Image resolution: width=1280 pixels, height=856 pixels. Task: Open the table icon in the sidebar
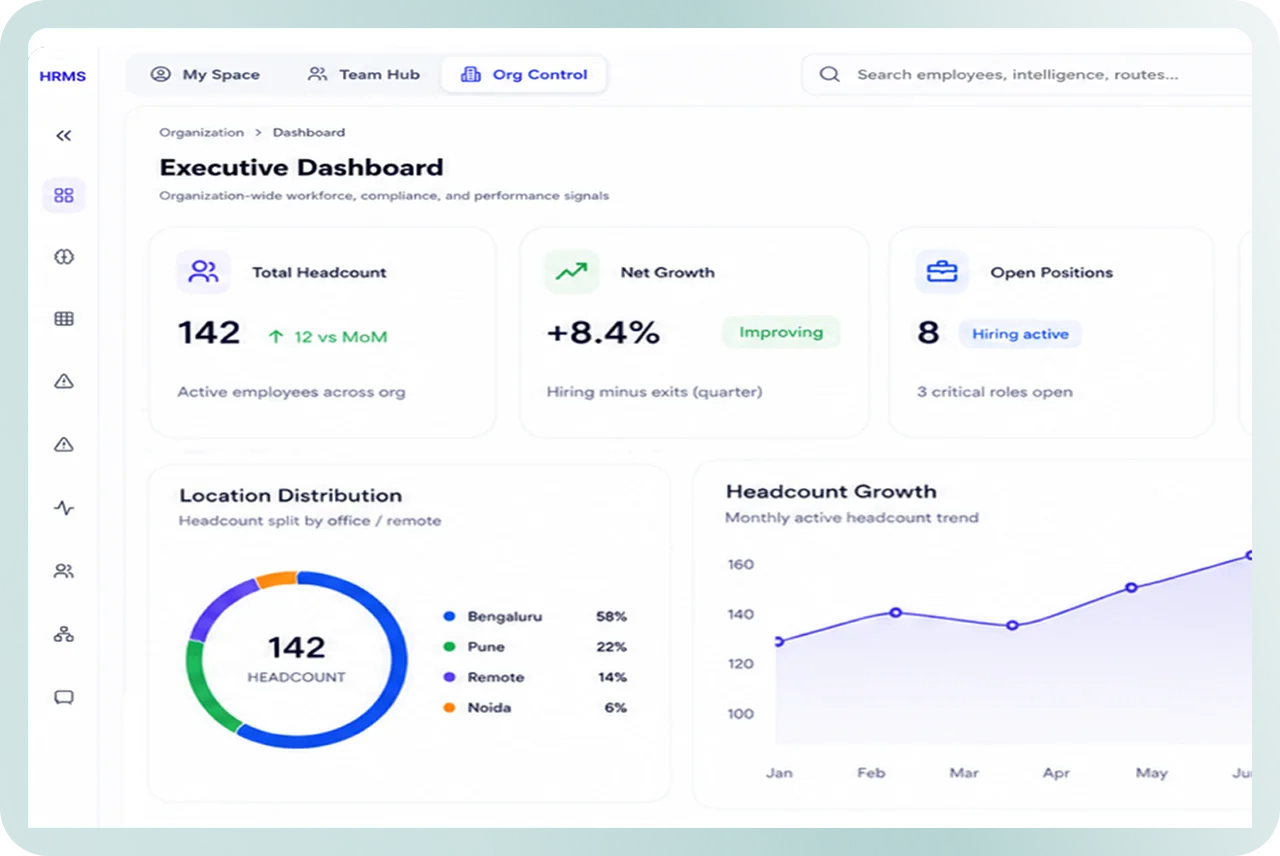coord(64,319)
